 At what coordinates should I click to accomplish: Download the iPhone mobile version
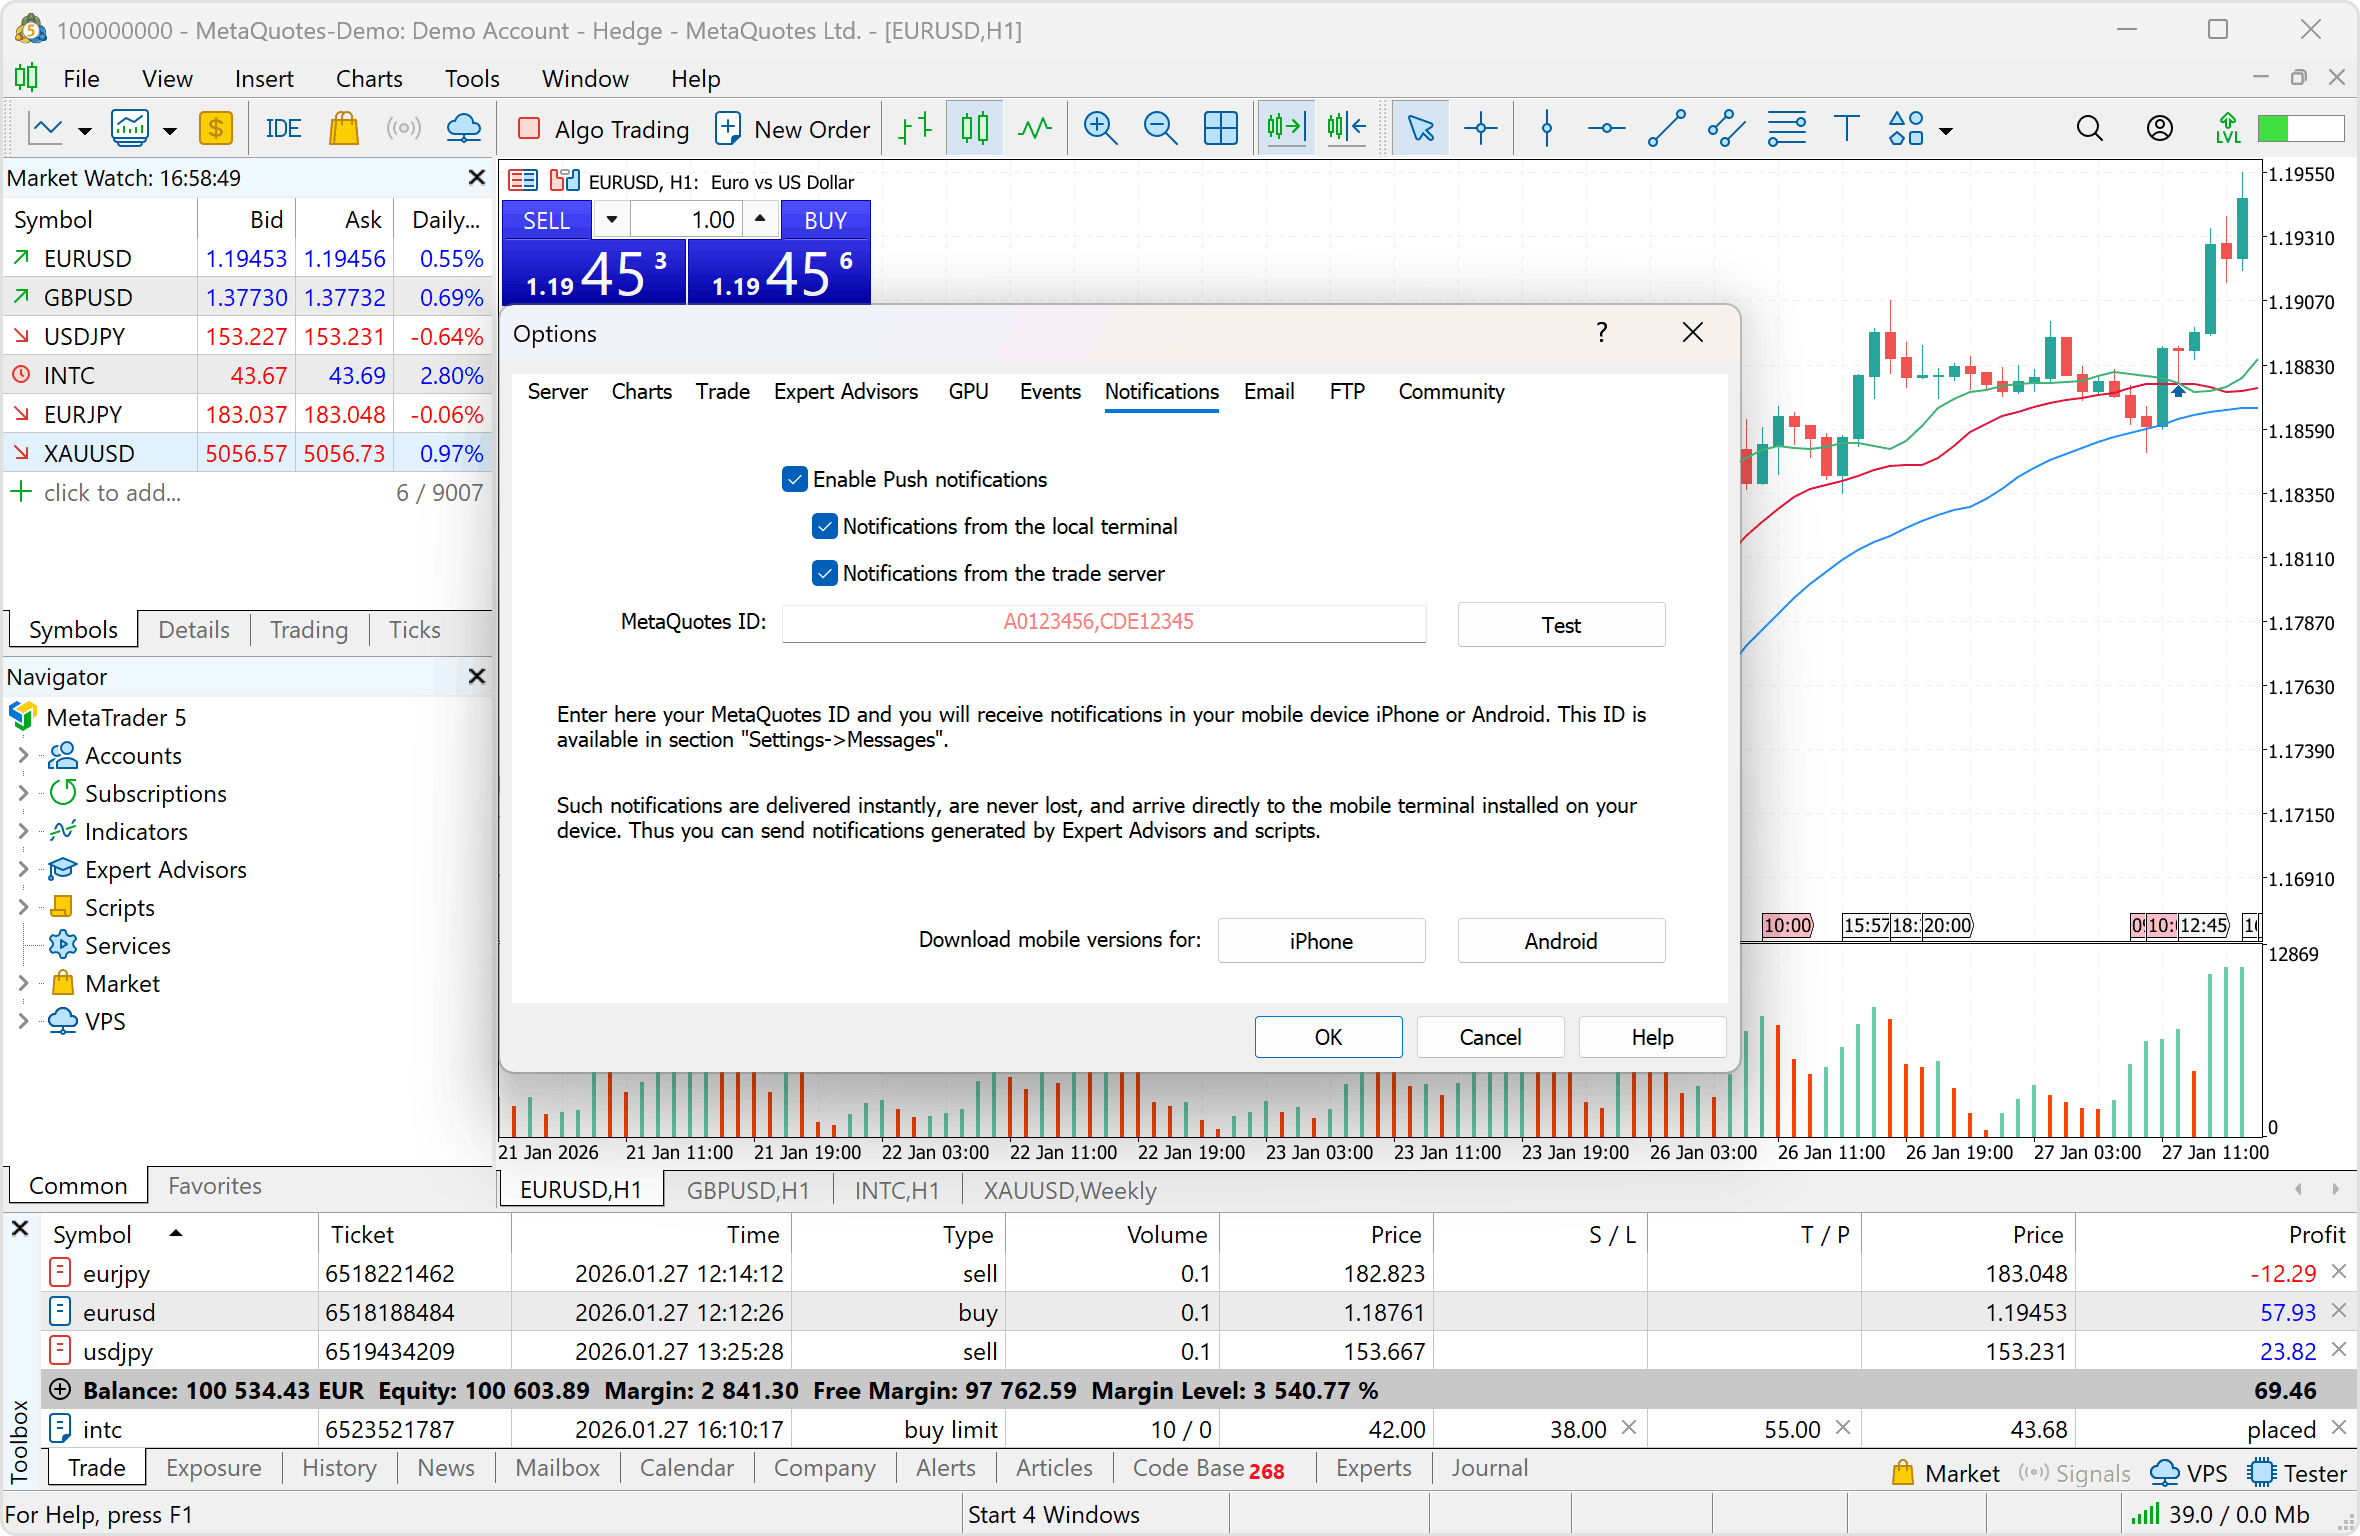(1321, 940)
